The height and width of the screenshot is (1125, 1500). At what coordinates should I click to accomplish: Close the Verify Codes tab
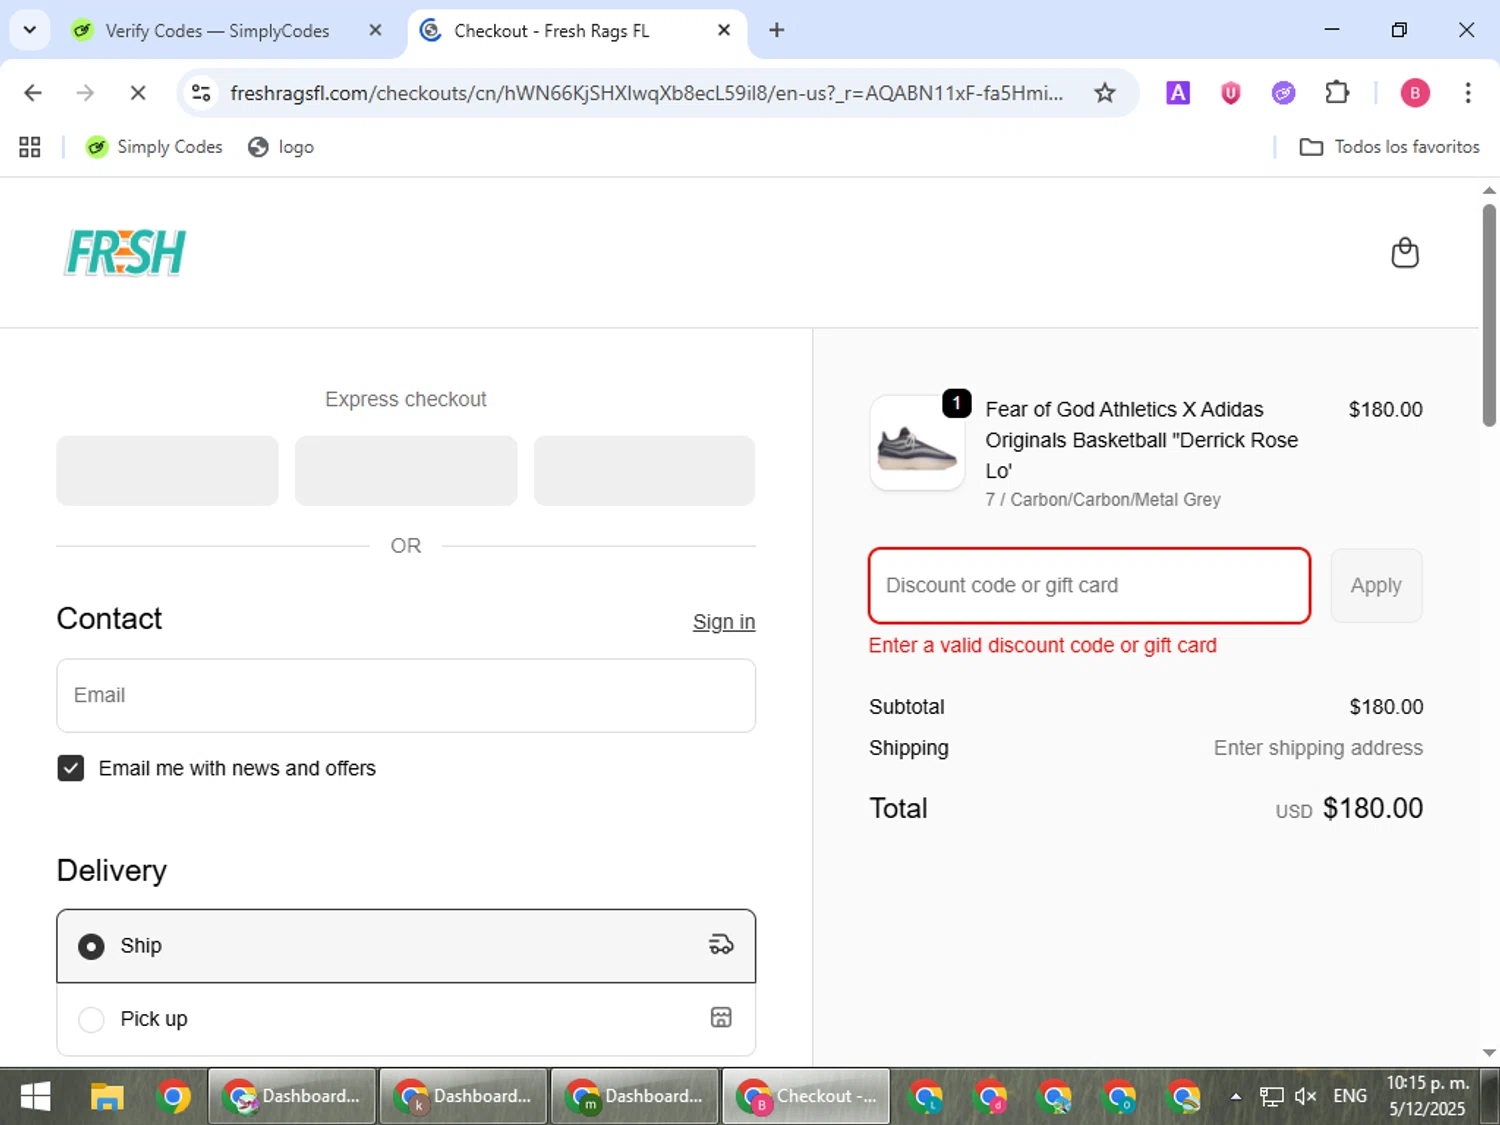[x=375, y=31]
